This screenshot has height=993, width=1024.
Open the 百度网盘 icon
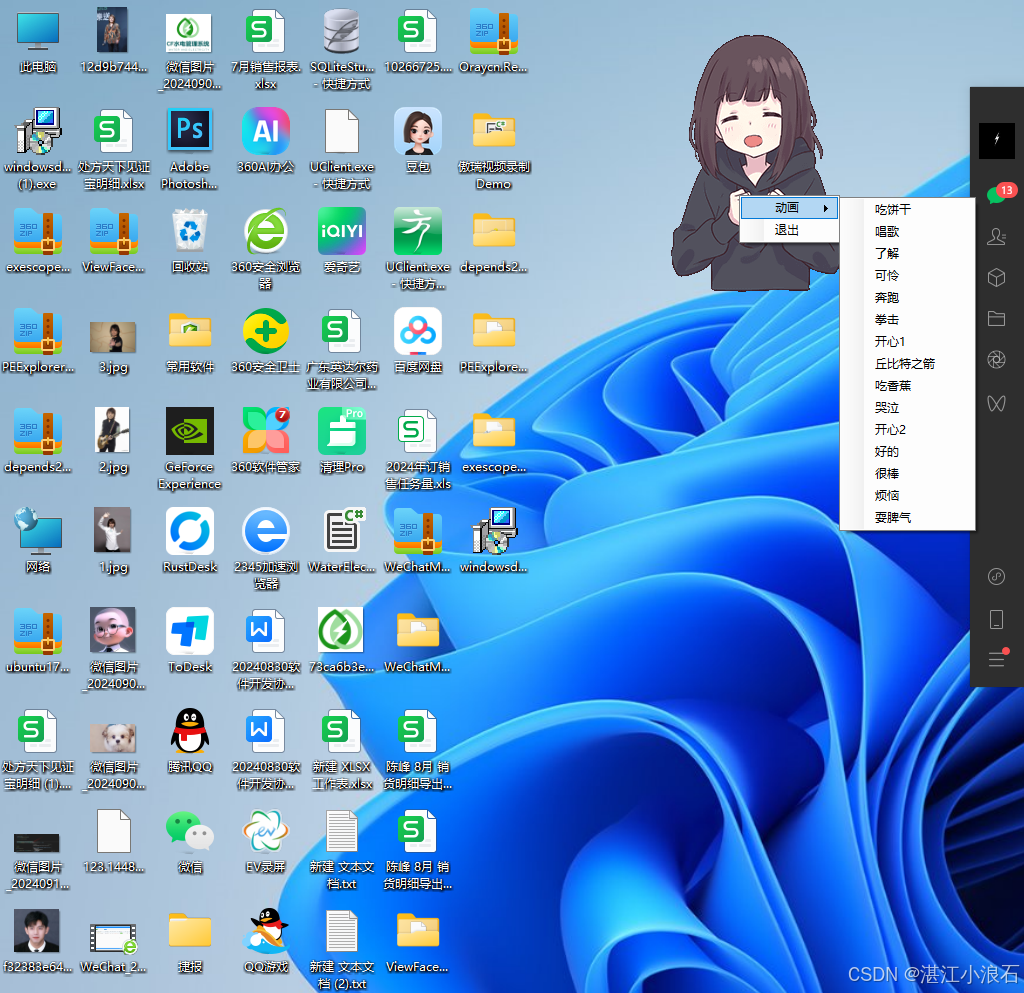pos(418,331)
